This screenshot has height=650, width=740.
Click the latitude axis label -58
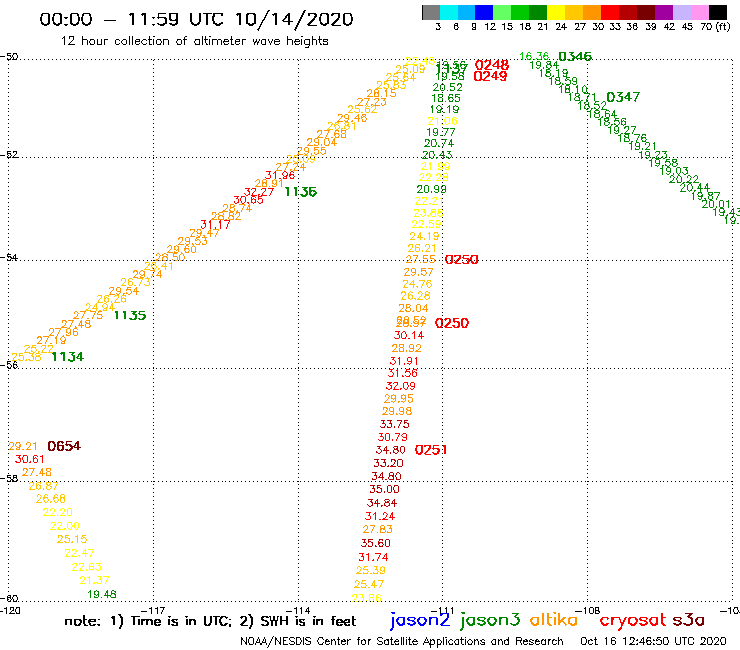(x=9, y=479)
